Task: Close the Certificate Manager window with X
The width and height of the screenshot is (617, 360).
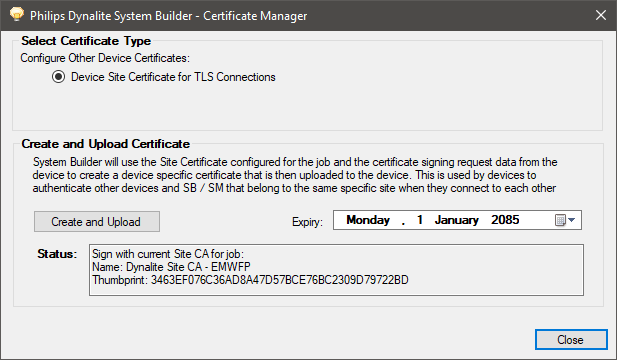Action: click(601, 15)
